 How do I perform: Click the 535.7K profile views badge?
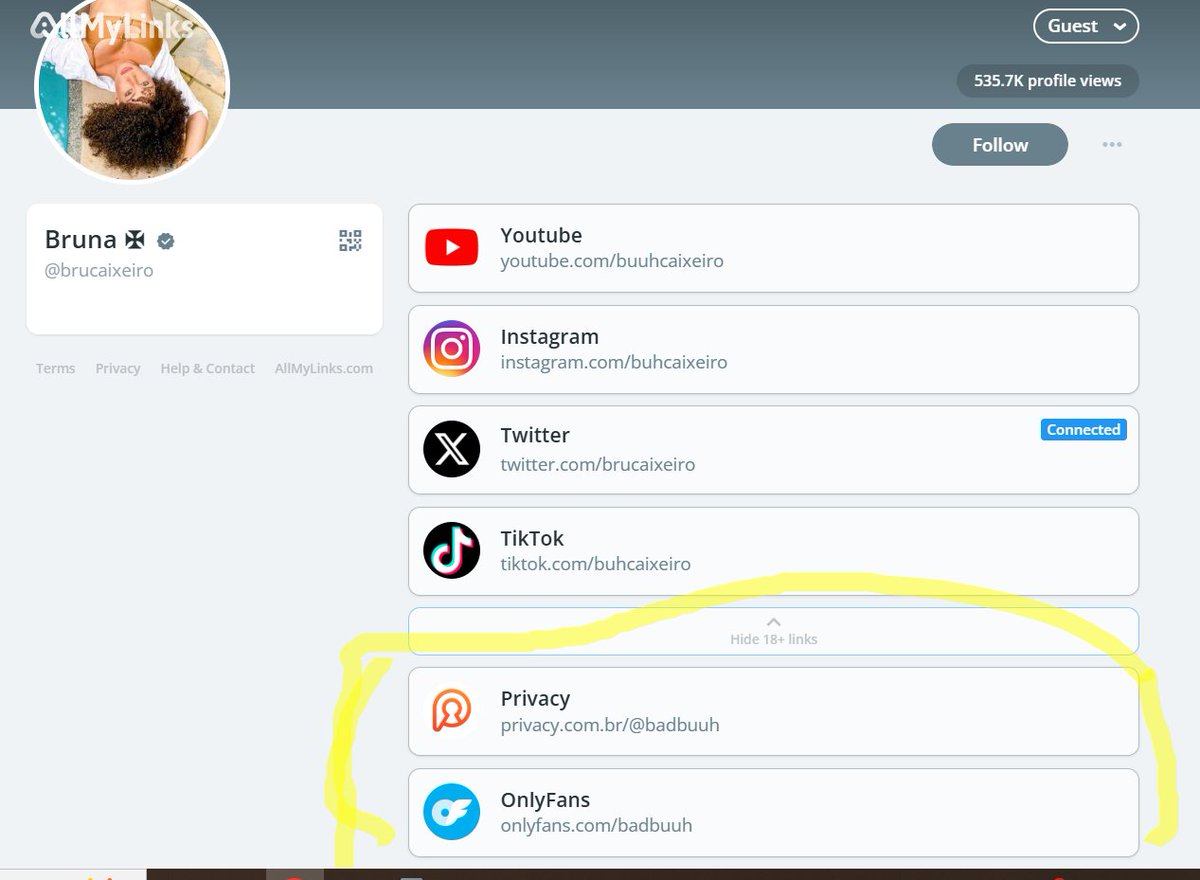[1048, 81]
